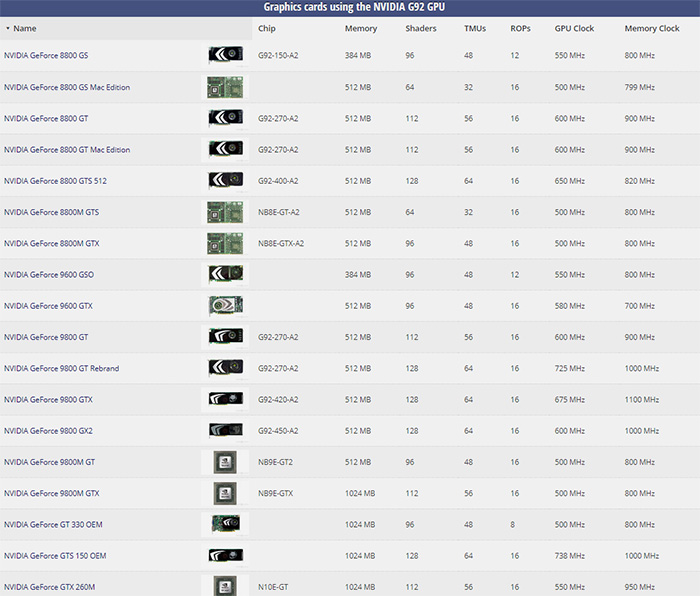Select chip value G92-420-A2

coord(278,400)
